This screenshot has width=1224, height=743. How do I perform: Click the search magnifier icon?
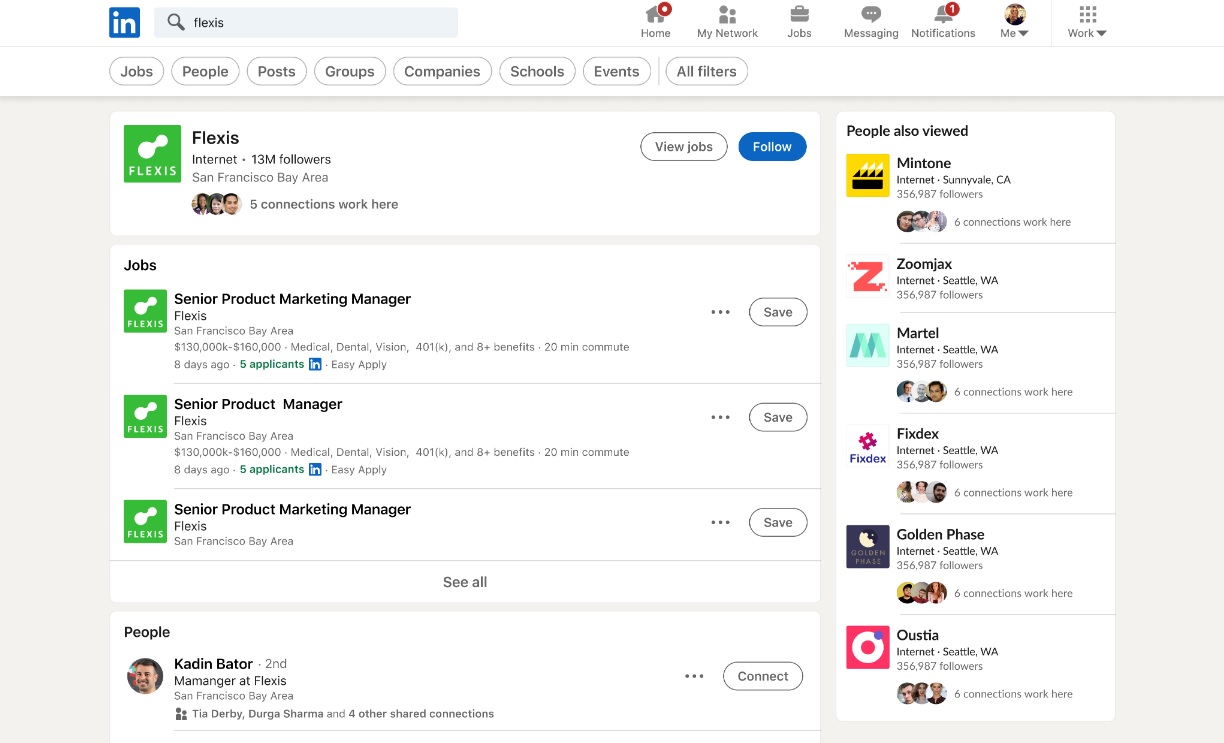point(176,22)
